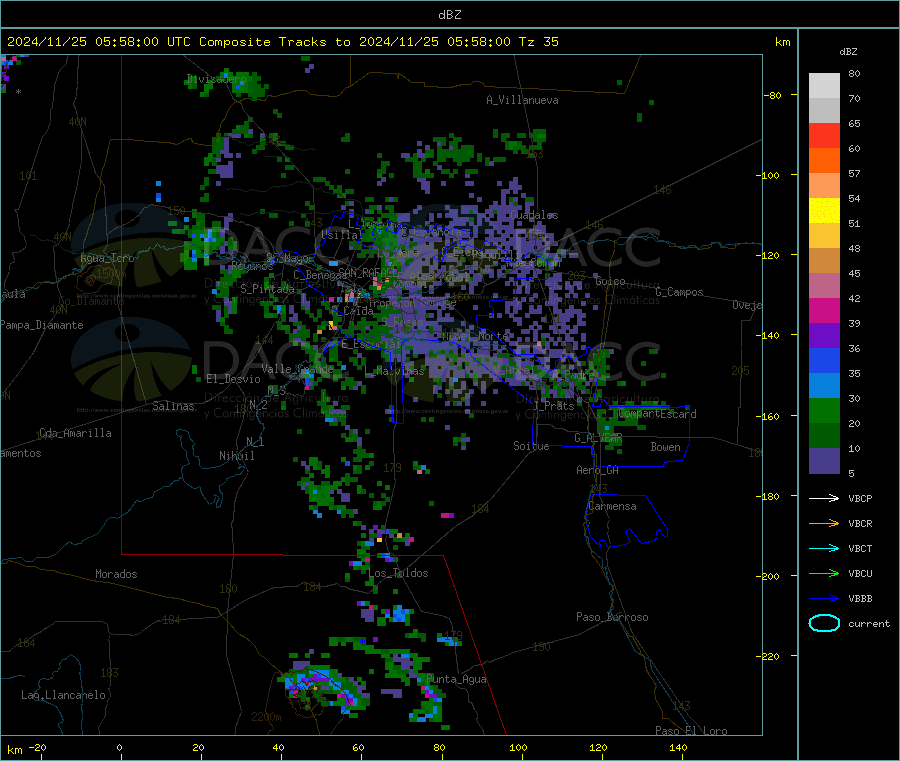Click the 'Lag.Llancanelo' map label
Screen dimensions: 900x761
pos(64,695)
